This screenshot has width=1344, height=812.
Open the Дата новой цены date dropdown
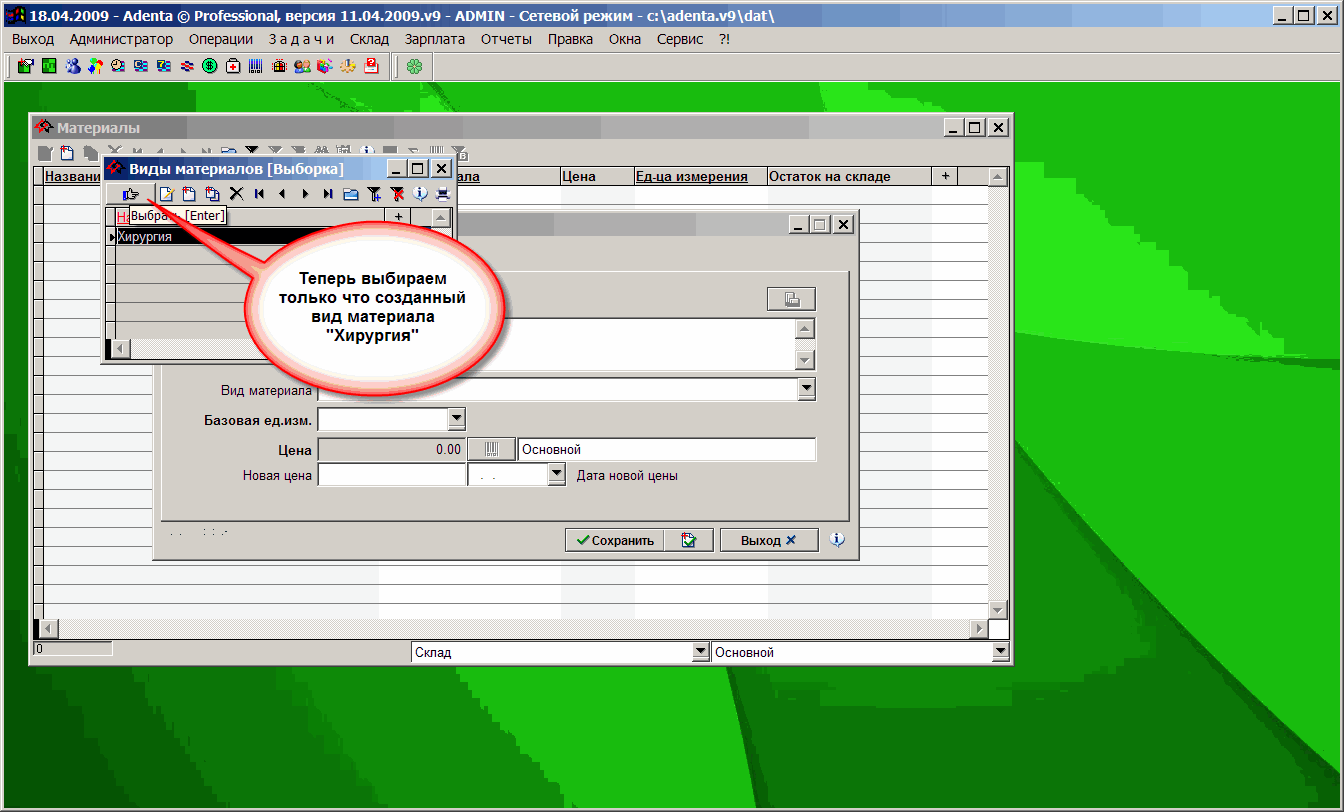pos(558,476)
